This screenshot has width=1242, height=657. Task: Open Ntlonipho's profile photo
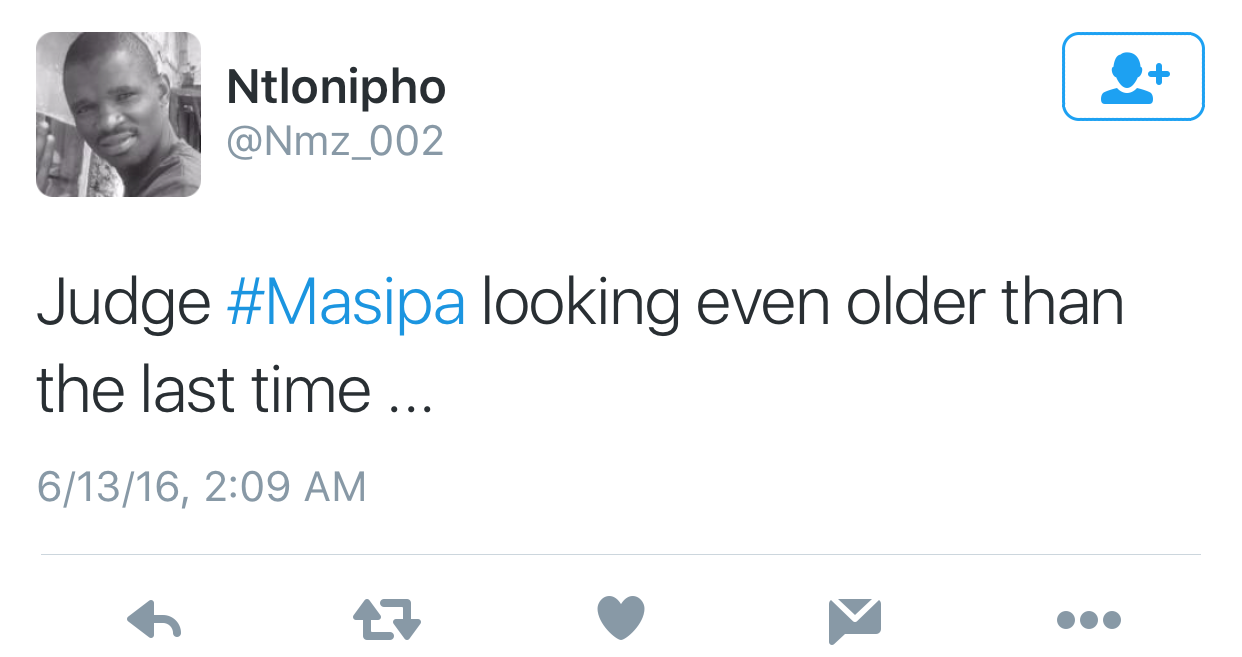tap(118, 114)
